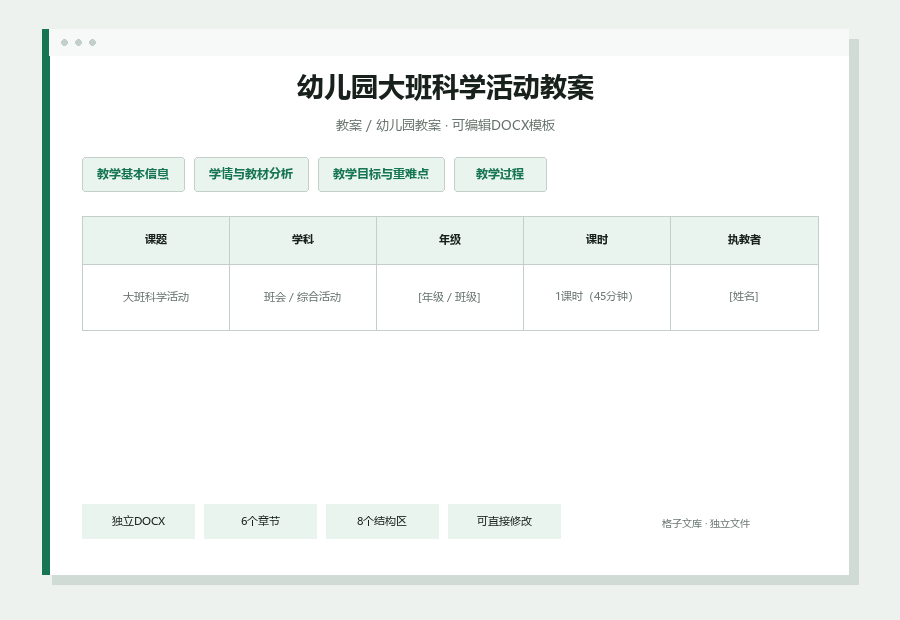Click the [姓名] placeholder cell

click(744, 297)
